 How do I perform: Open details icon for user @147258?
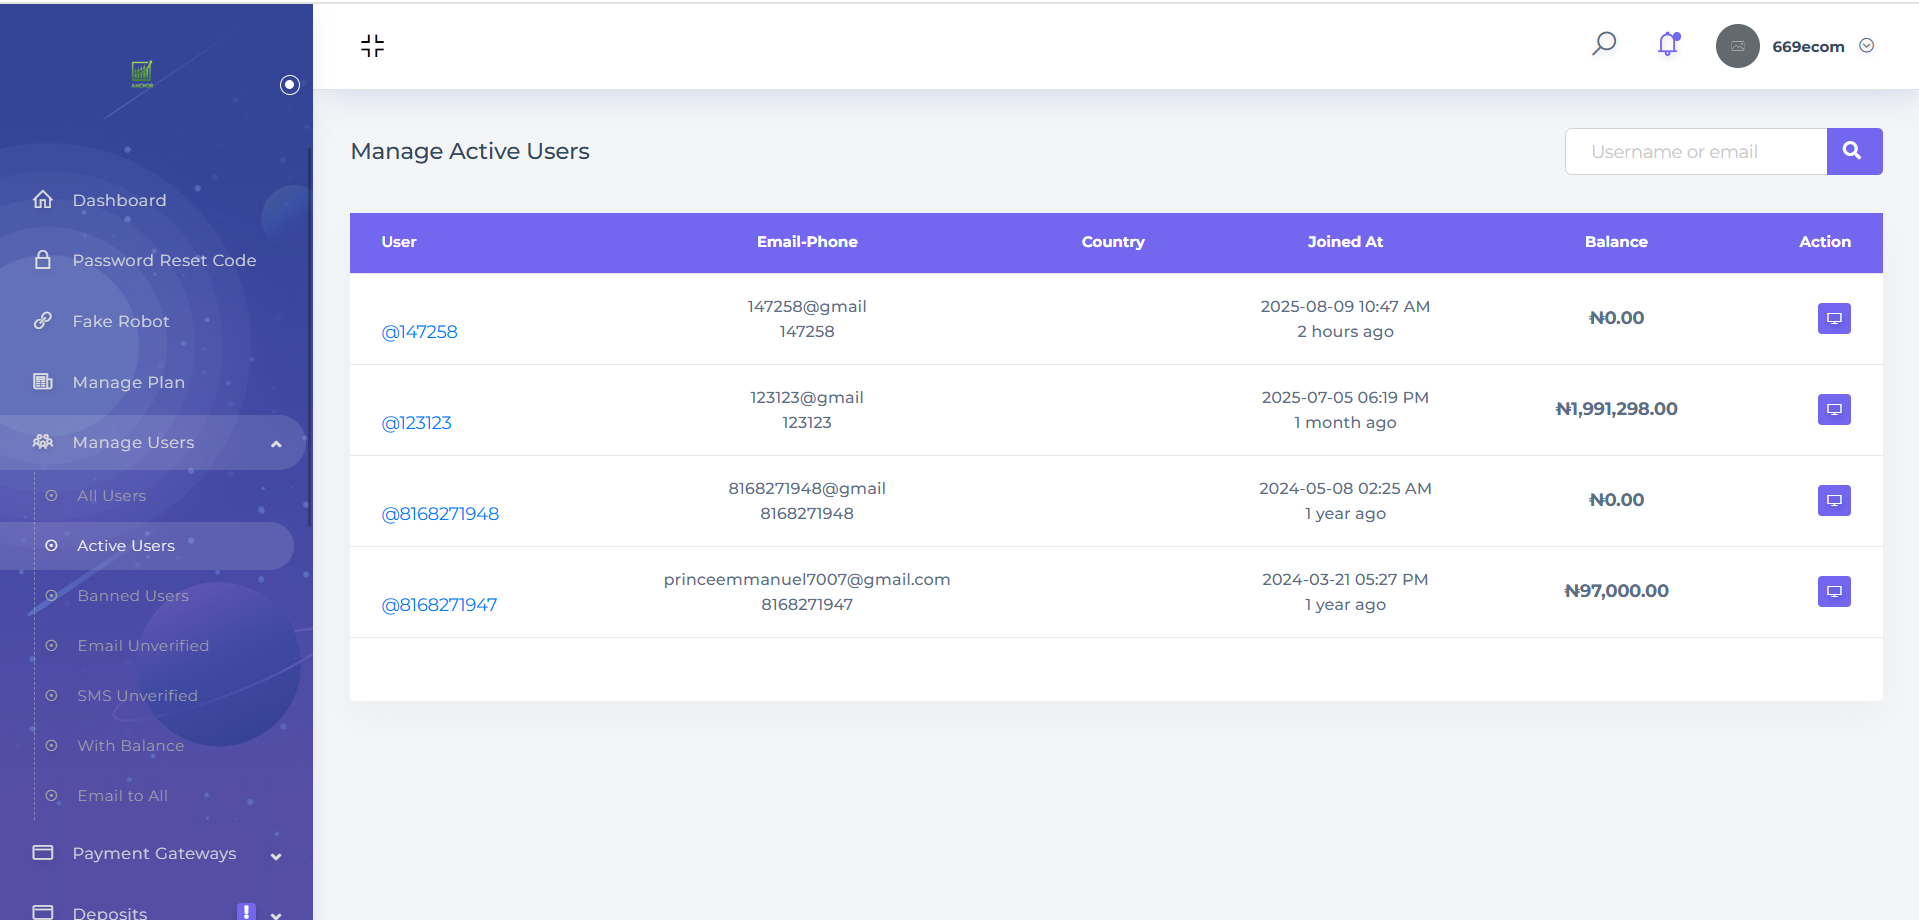click(1834, 318)
